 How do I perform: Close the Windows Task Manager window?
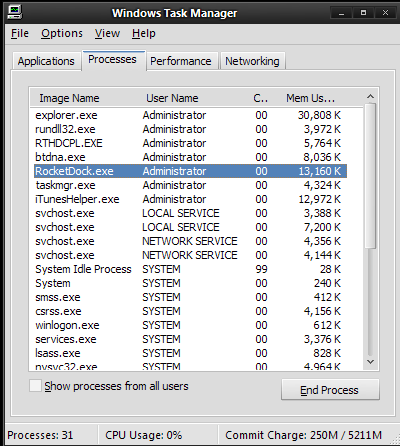coord(385,13)
